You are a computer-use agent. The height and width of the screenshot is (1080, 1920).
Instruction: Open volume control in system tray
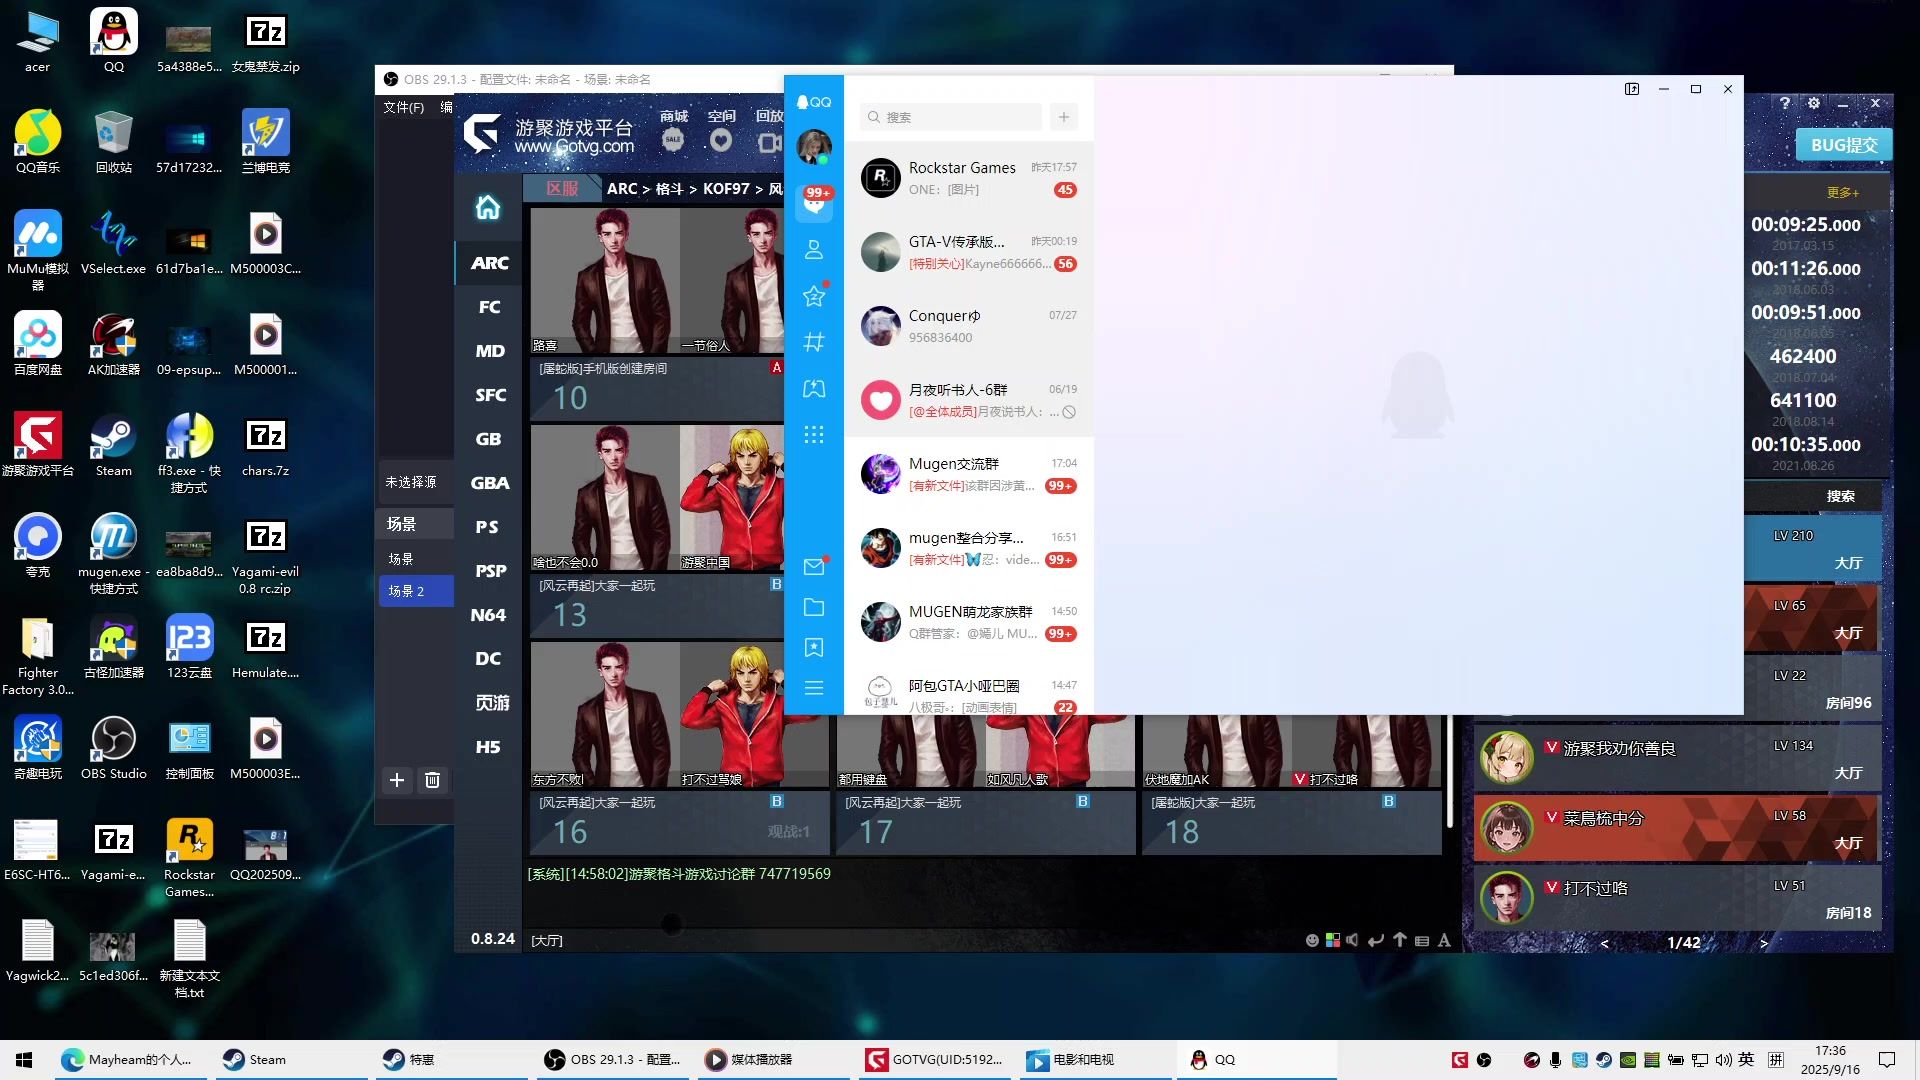coord(1722,1060)
